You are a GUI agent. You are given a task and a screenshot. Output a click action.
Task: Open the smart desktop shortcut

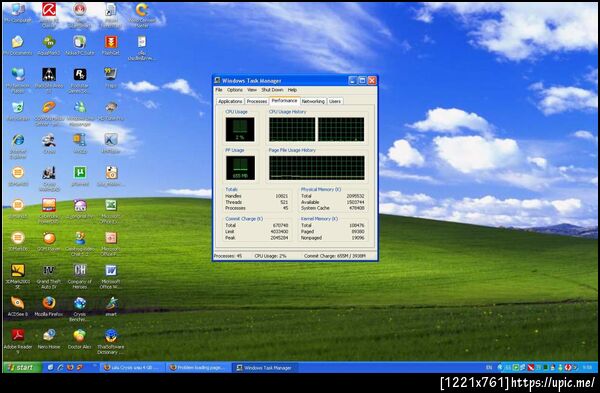[111, 306]
